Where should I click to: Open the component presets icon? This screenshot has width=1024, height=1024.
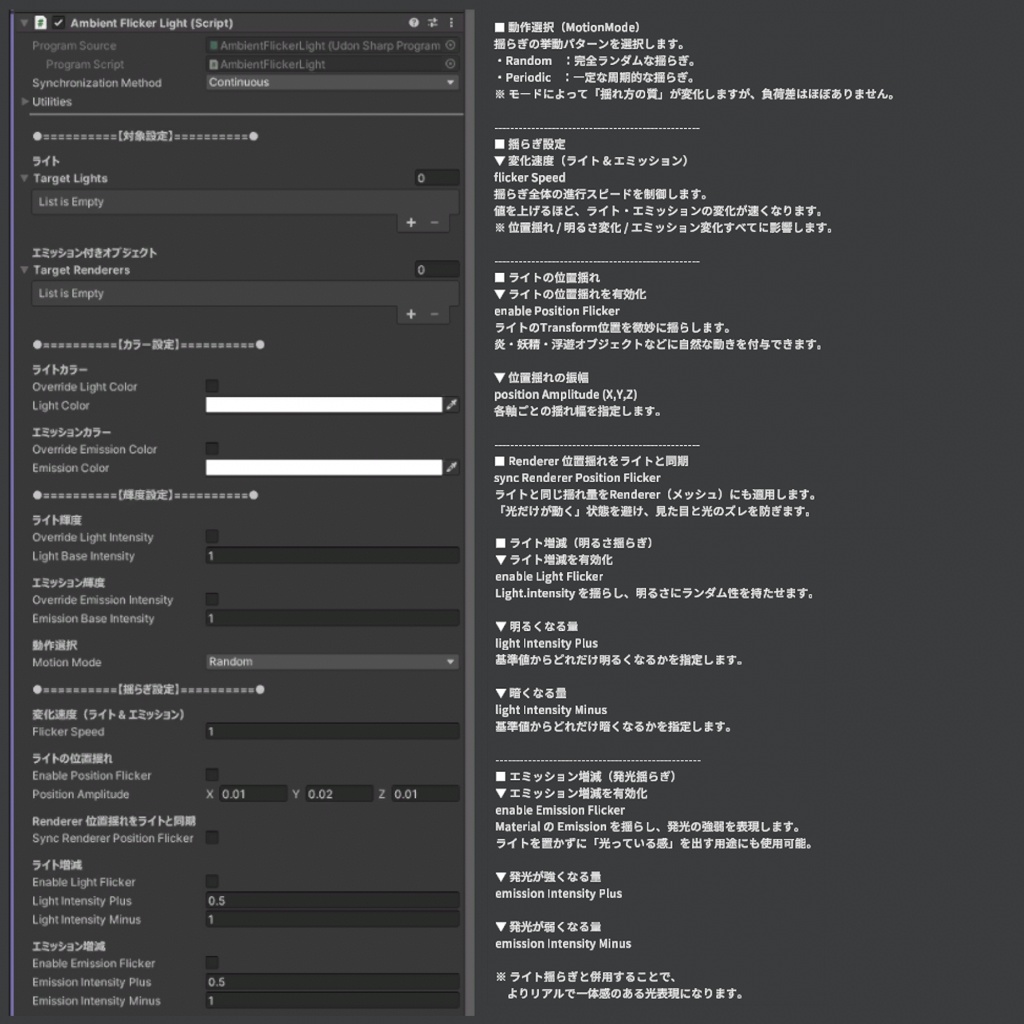tap(432, 22)
